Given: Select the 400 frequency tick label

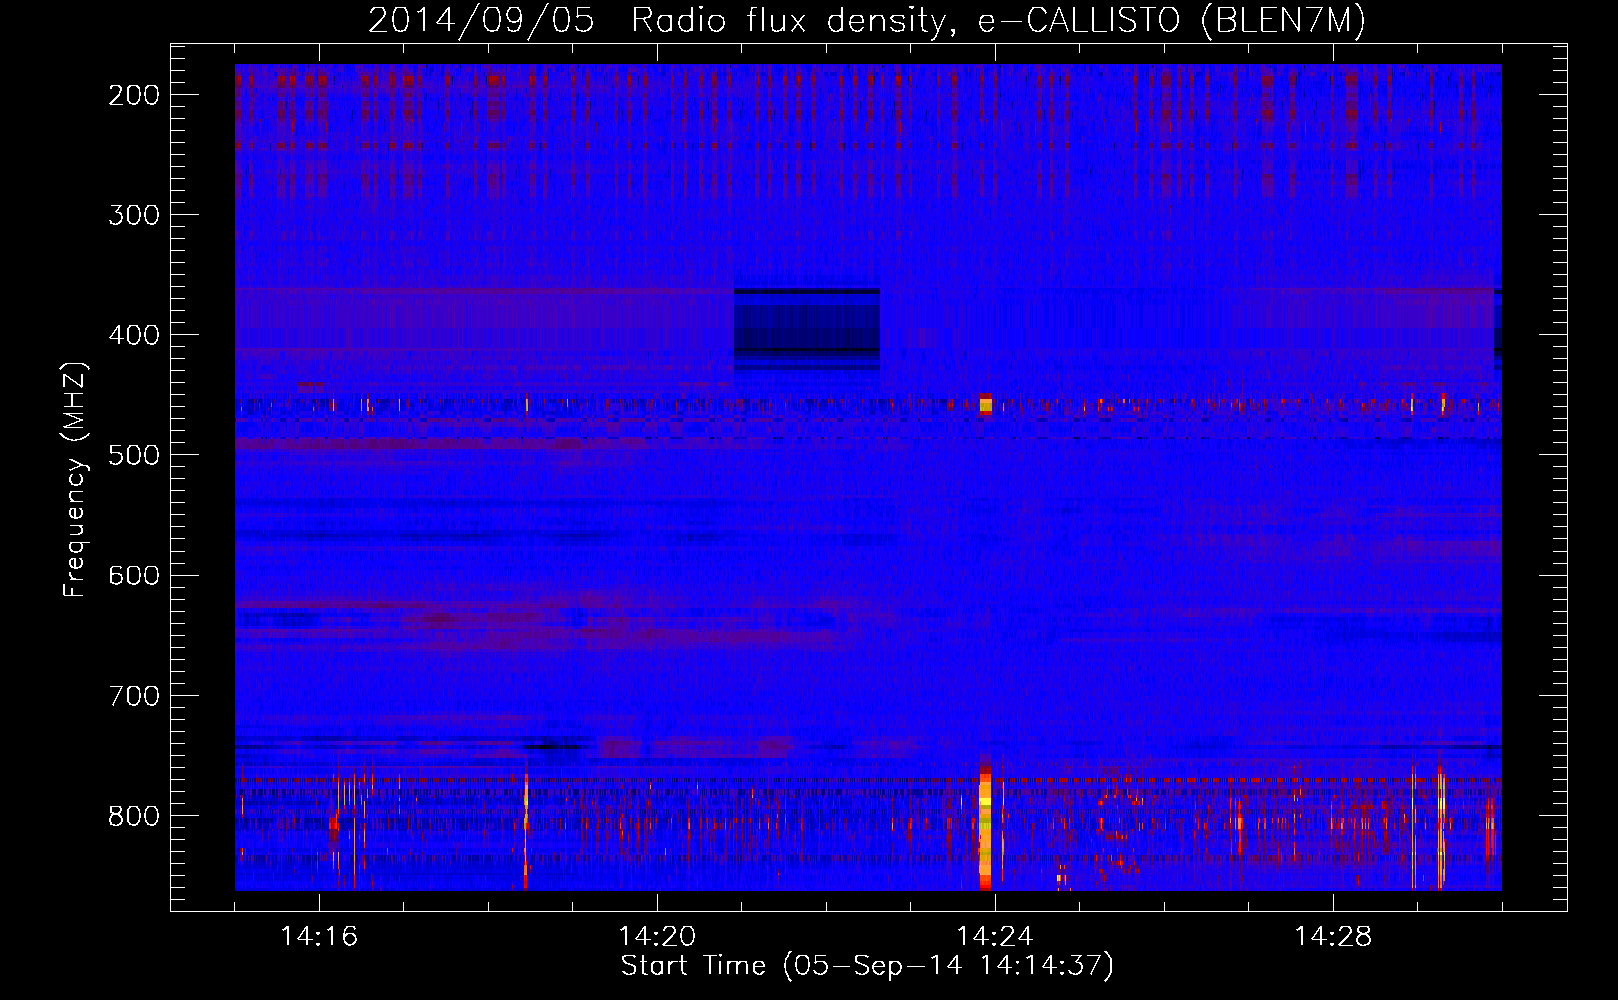Looking at the screenshot, I should tap(134, 335).
